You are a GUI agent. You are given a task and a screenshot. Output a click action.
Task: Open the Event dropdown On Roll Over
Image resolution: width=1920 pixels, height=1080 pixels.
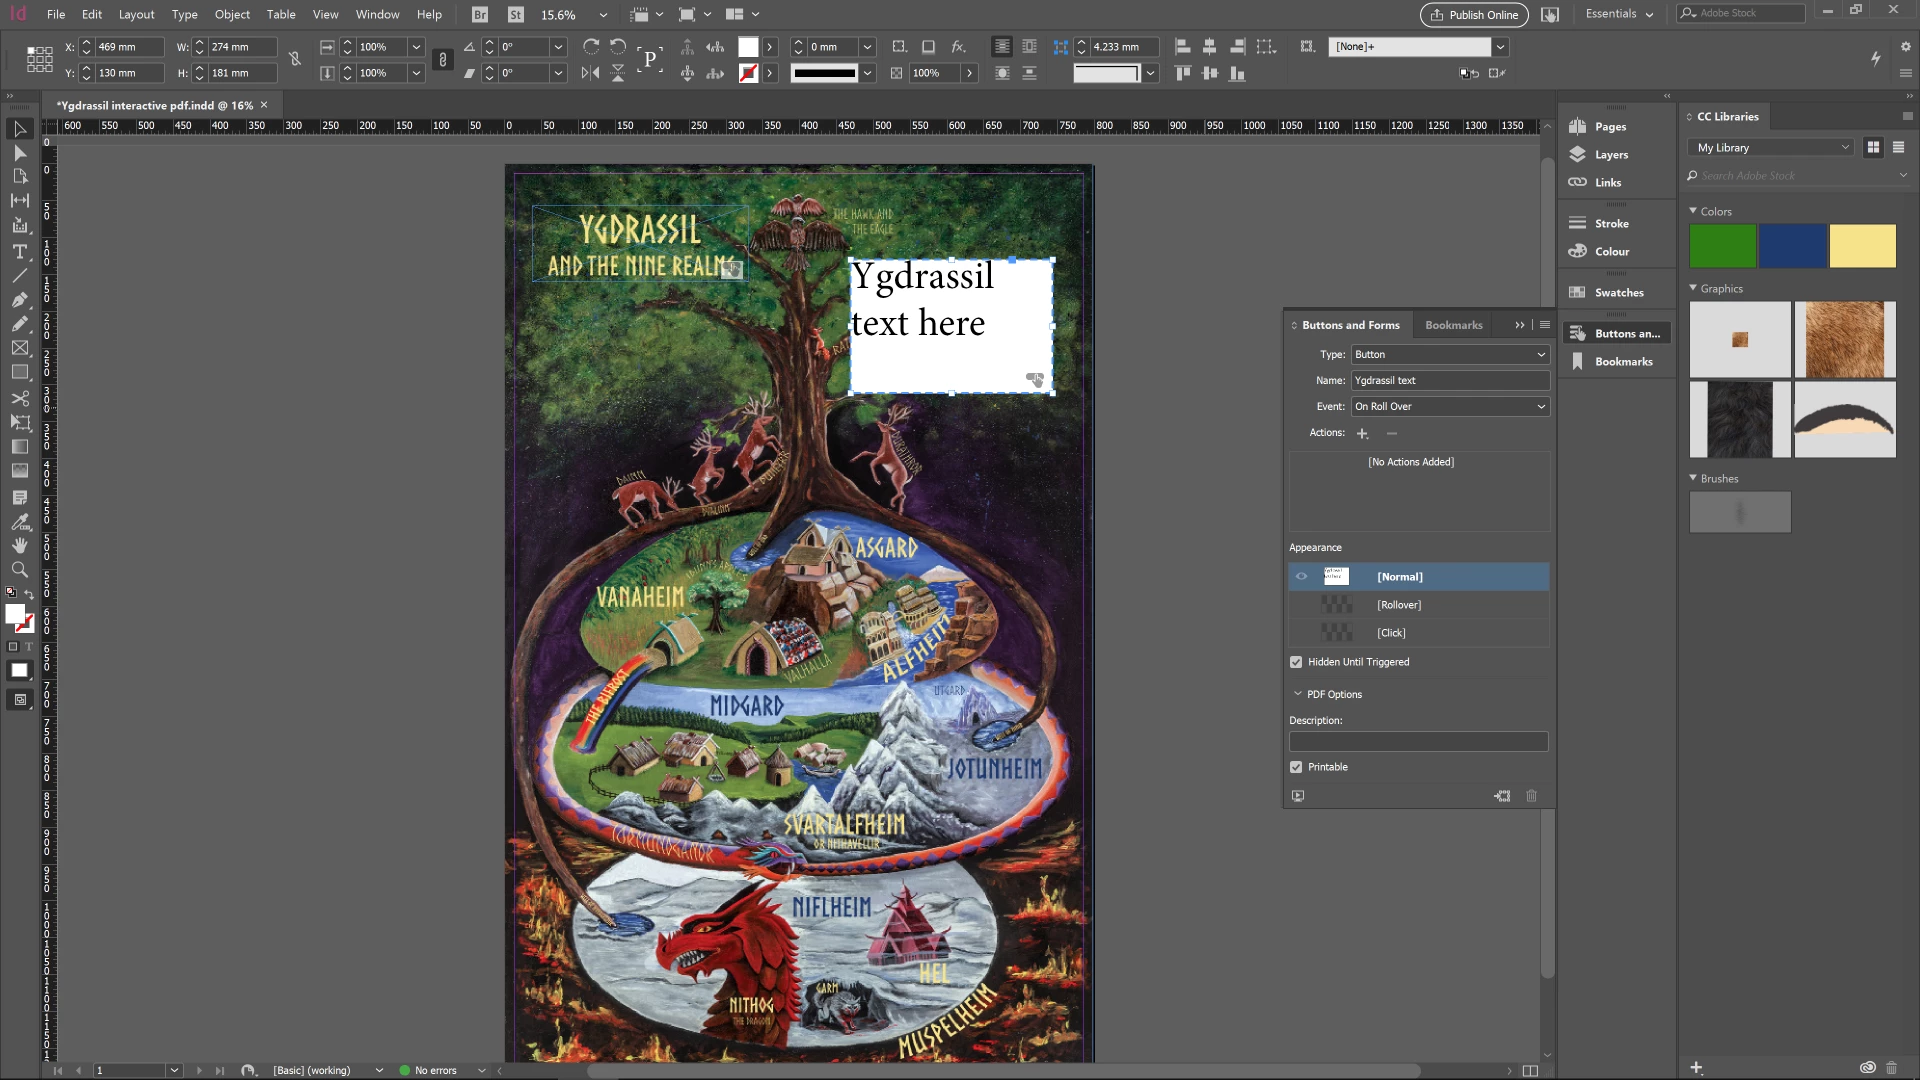tap(1449, 407)
